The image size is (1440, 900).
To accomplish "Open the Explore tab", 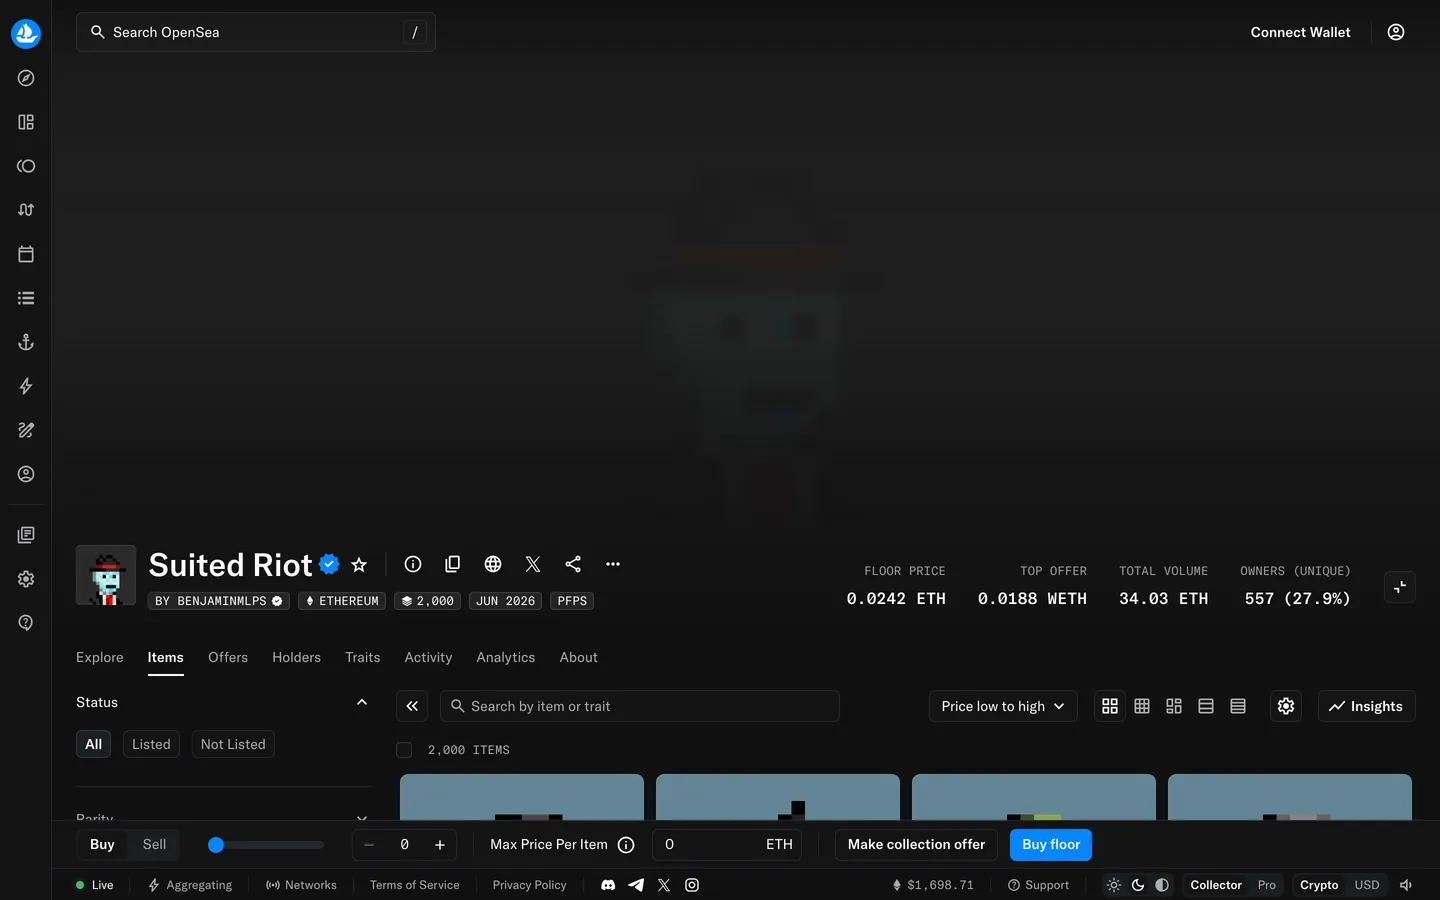I will [100, 658].
